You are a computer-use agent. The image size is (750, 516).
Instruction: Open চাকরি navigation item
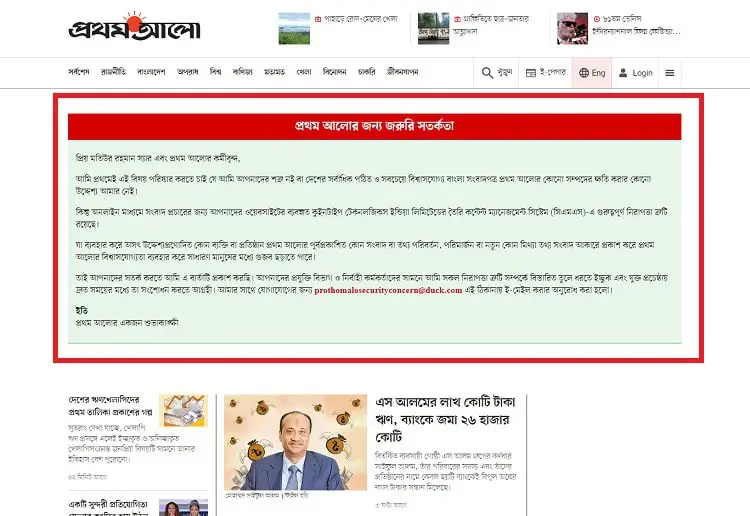tap(366, 72)
